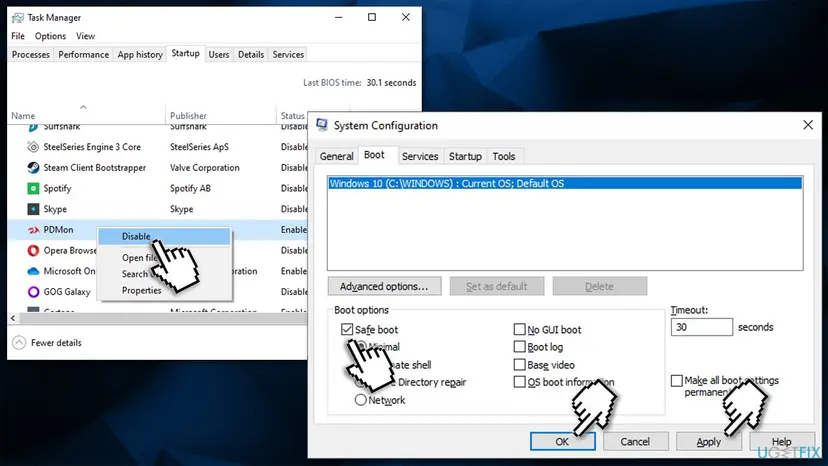The height and width of the screenshot is (466, 828).
Task: Close the System Configuration dialog
Action: (808, 125)
